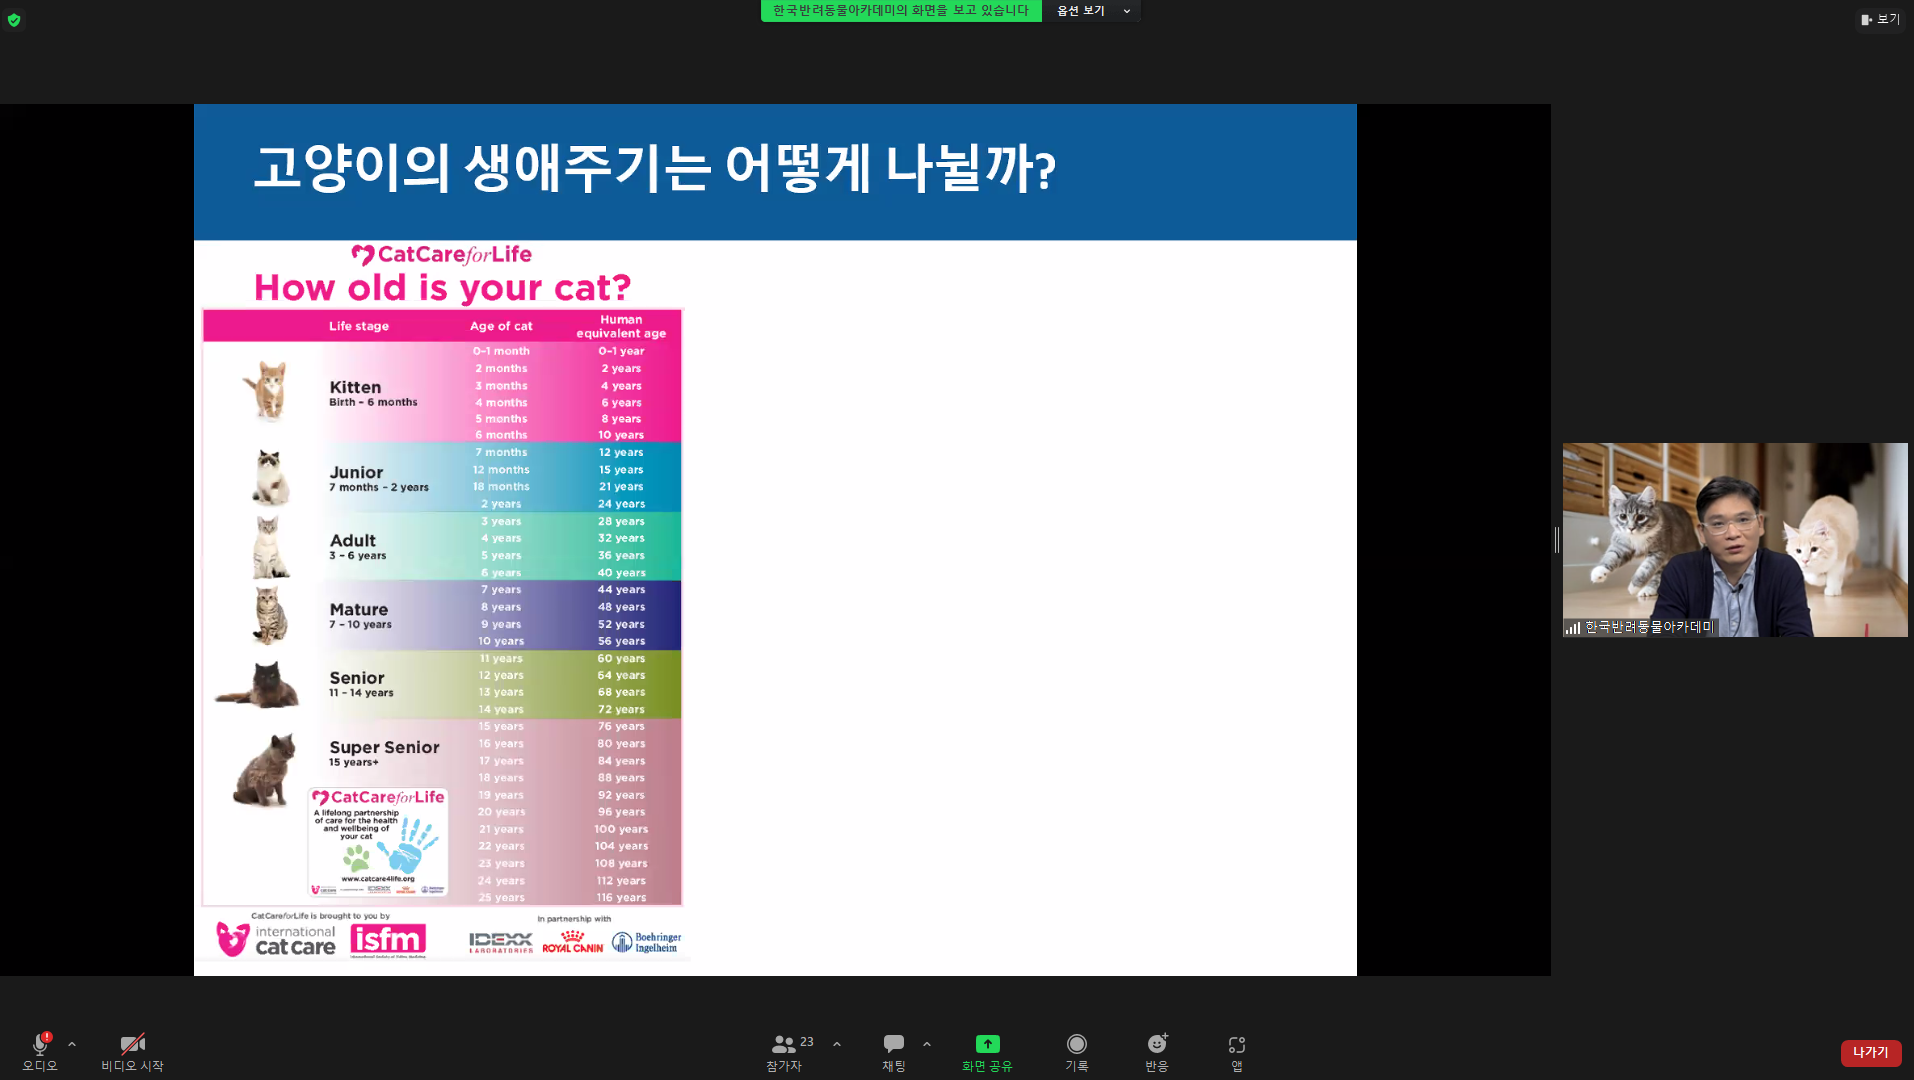This screenshot has height=1080, width=1914.
Task: Open the chat panel icon
Action: pos(894,1044)
